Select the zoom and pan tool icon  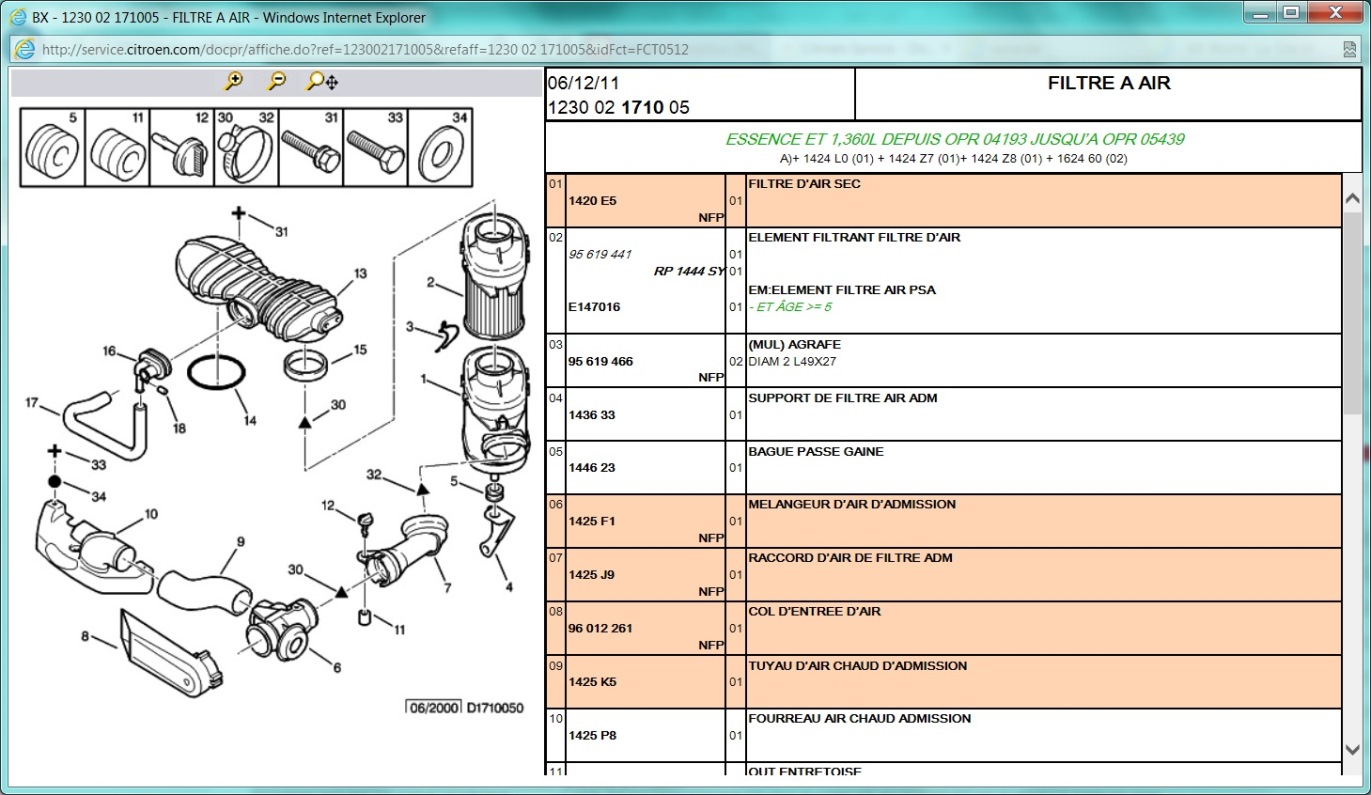(321, 82)
